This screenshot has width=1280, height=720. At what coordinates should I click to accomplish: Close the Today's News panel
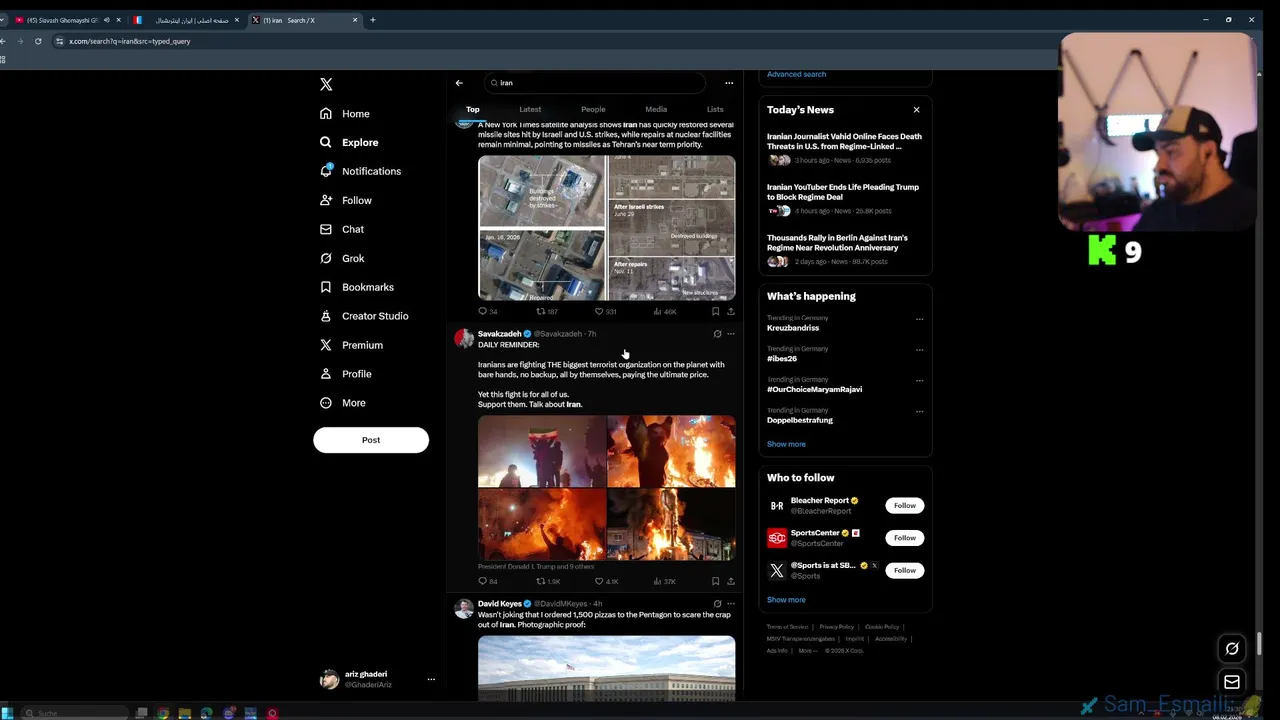click(916, 110)
